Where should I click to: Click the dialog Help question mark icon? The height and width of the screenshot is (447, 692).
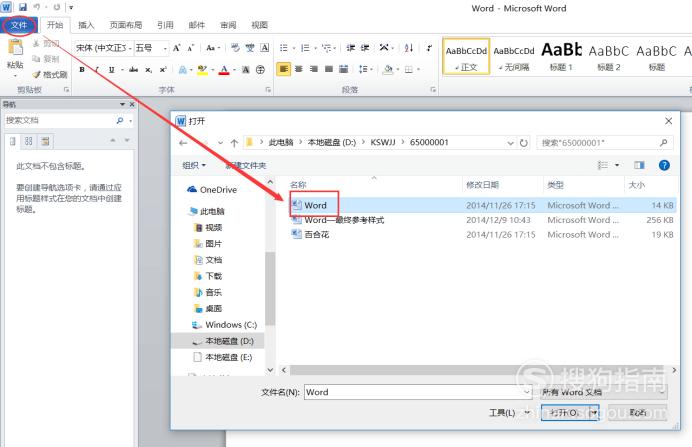664,165
